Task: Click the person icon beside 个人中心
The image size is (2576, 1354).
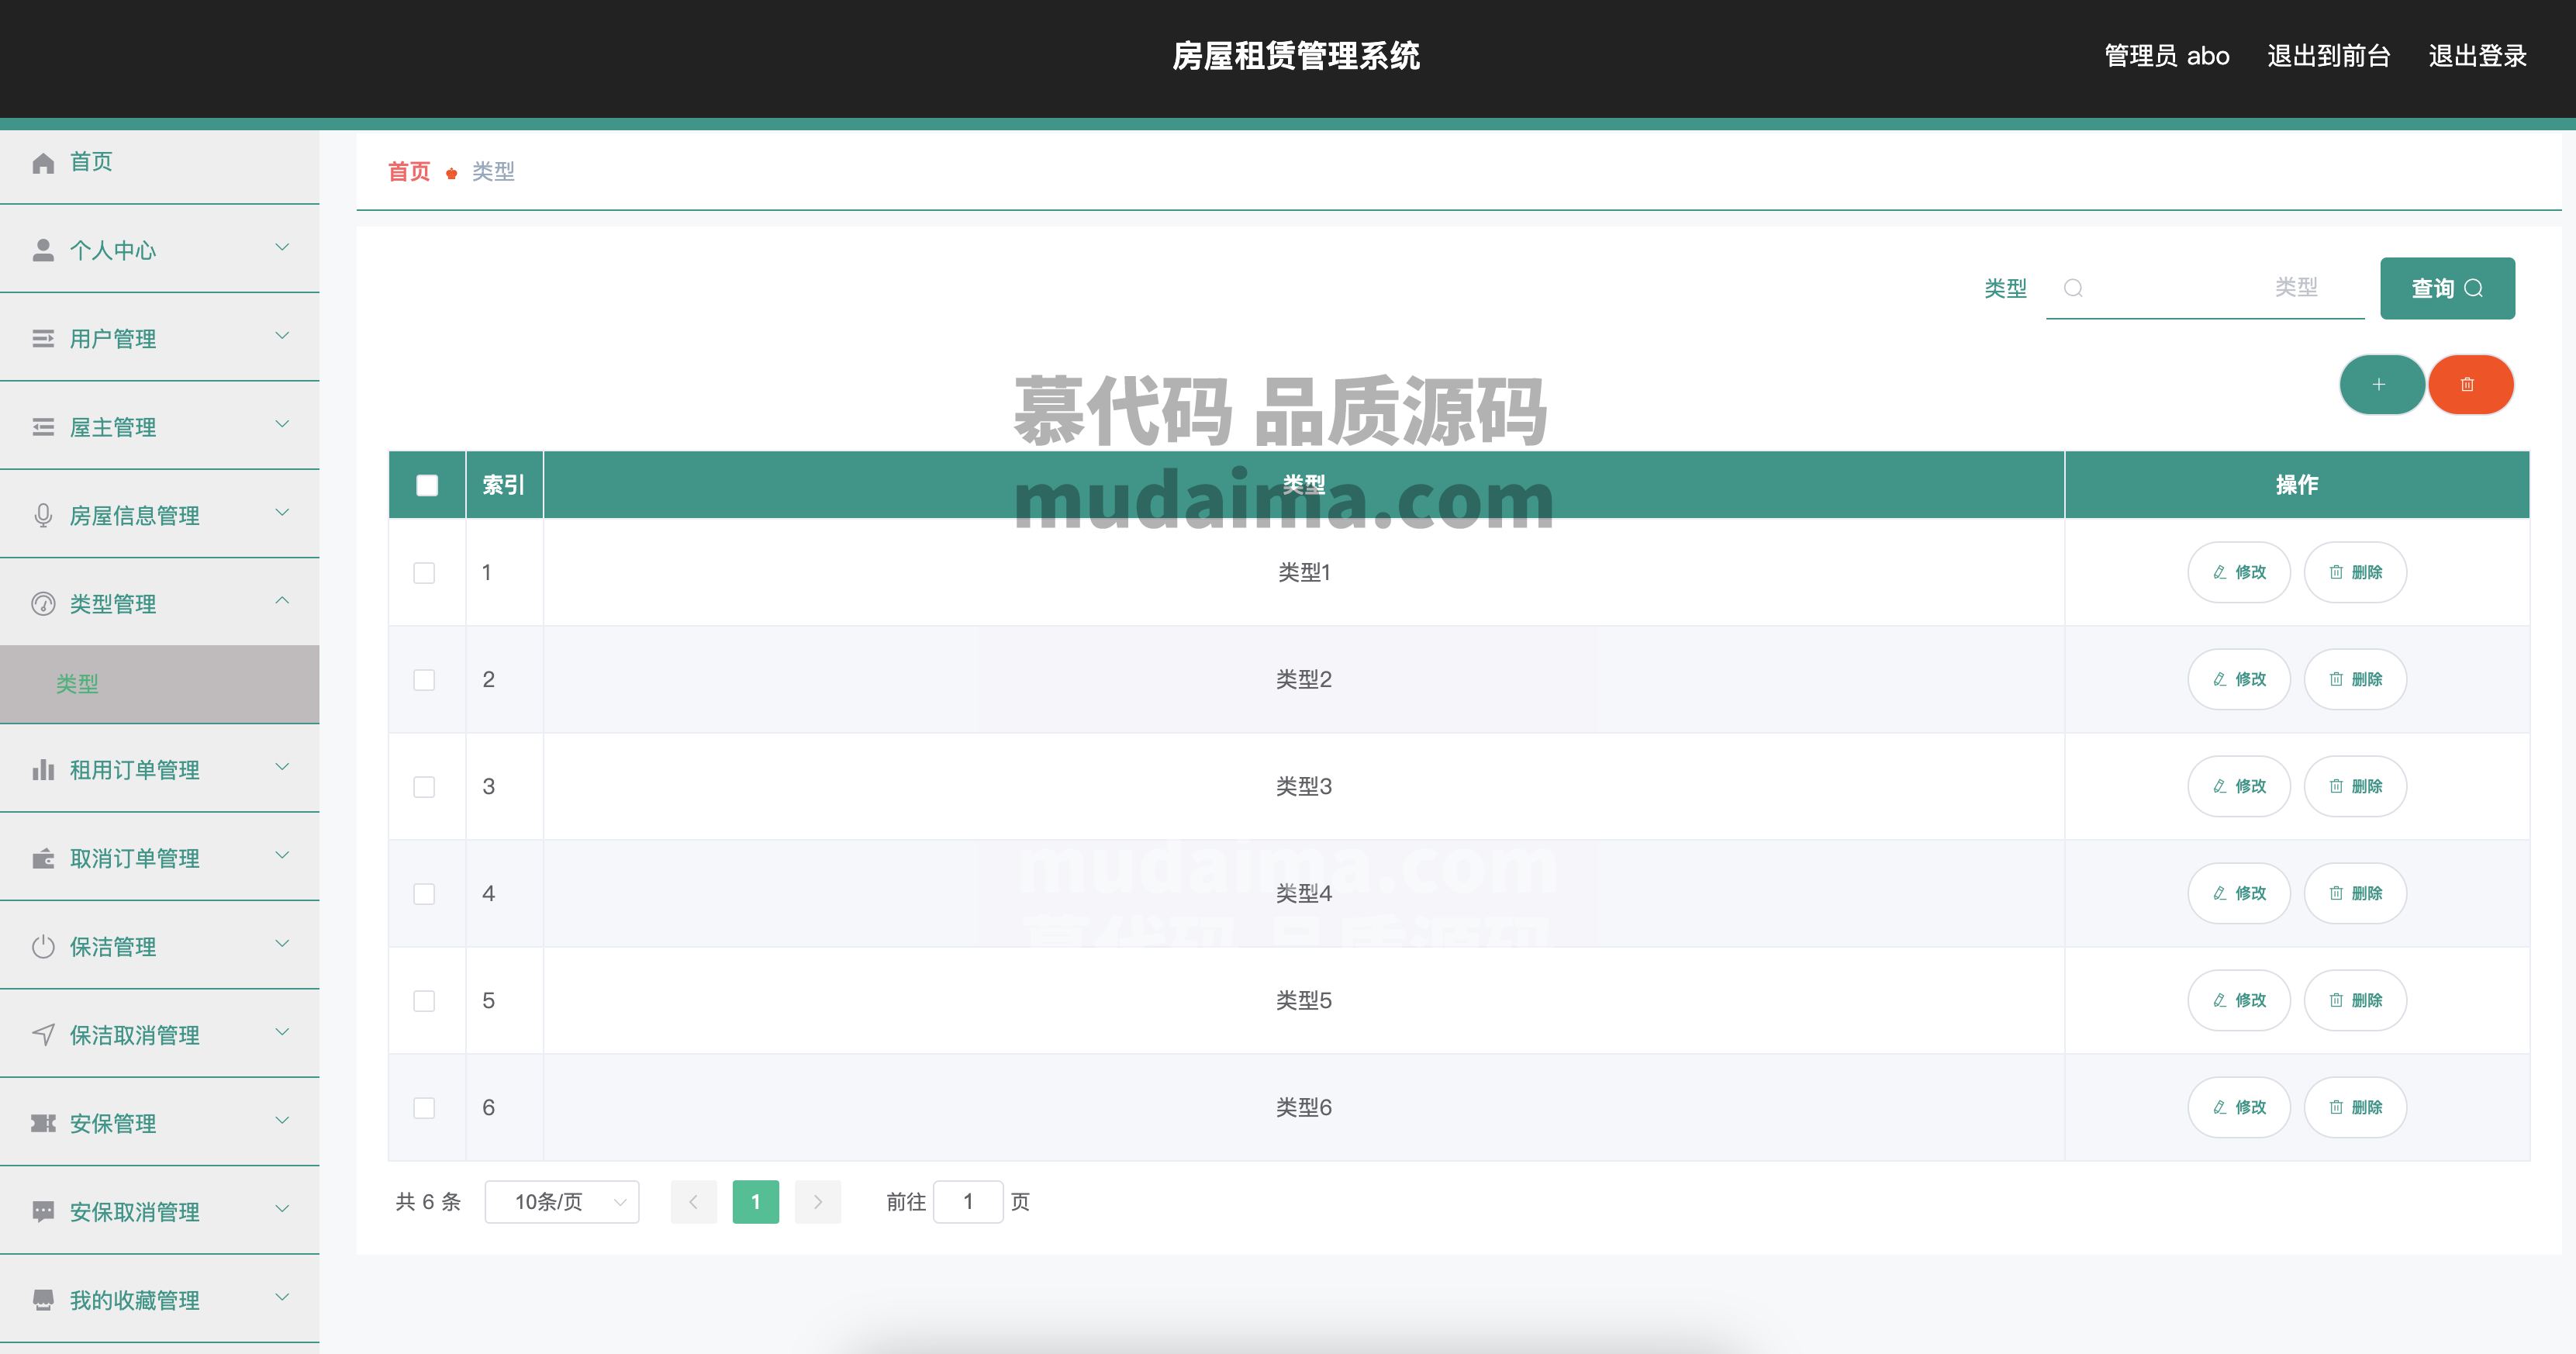Action: [x=43, y=250]
